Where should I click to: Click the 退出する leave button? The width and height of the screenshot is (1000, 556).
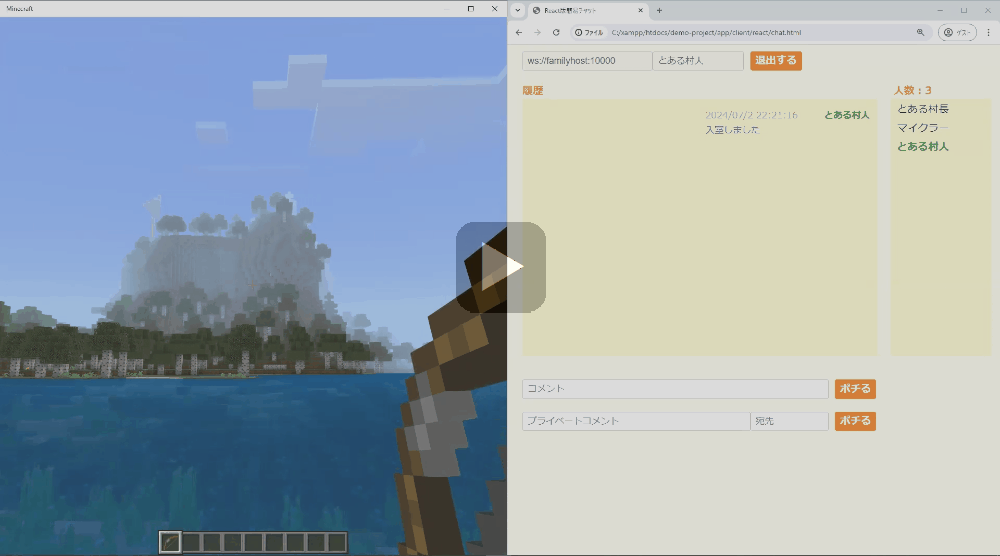776,61
